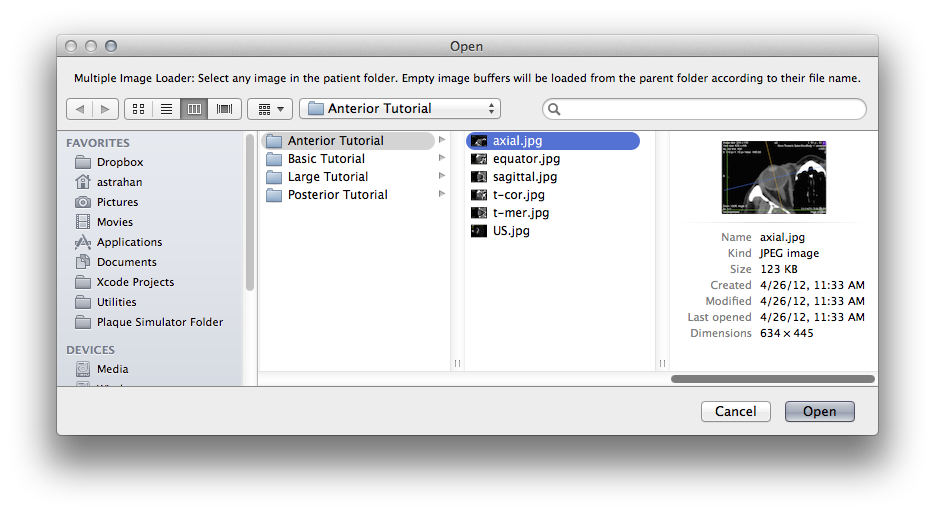Expand Anterior Tutorial via its arrow

[x=442, y=140]
